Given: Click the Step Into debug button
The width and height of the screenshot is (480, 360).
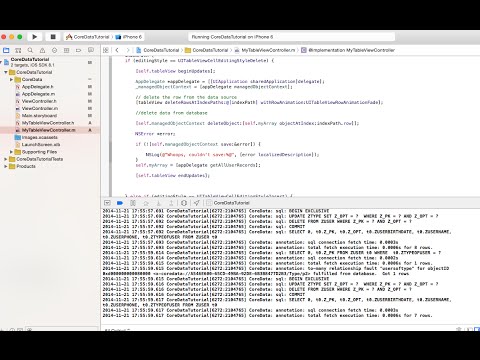Looking at the screenshot, I should [x=158, y=203].
